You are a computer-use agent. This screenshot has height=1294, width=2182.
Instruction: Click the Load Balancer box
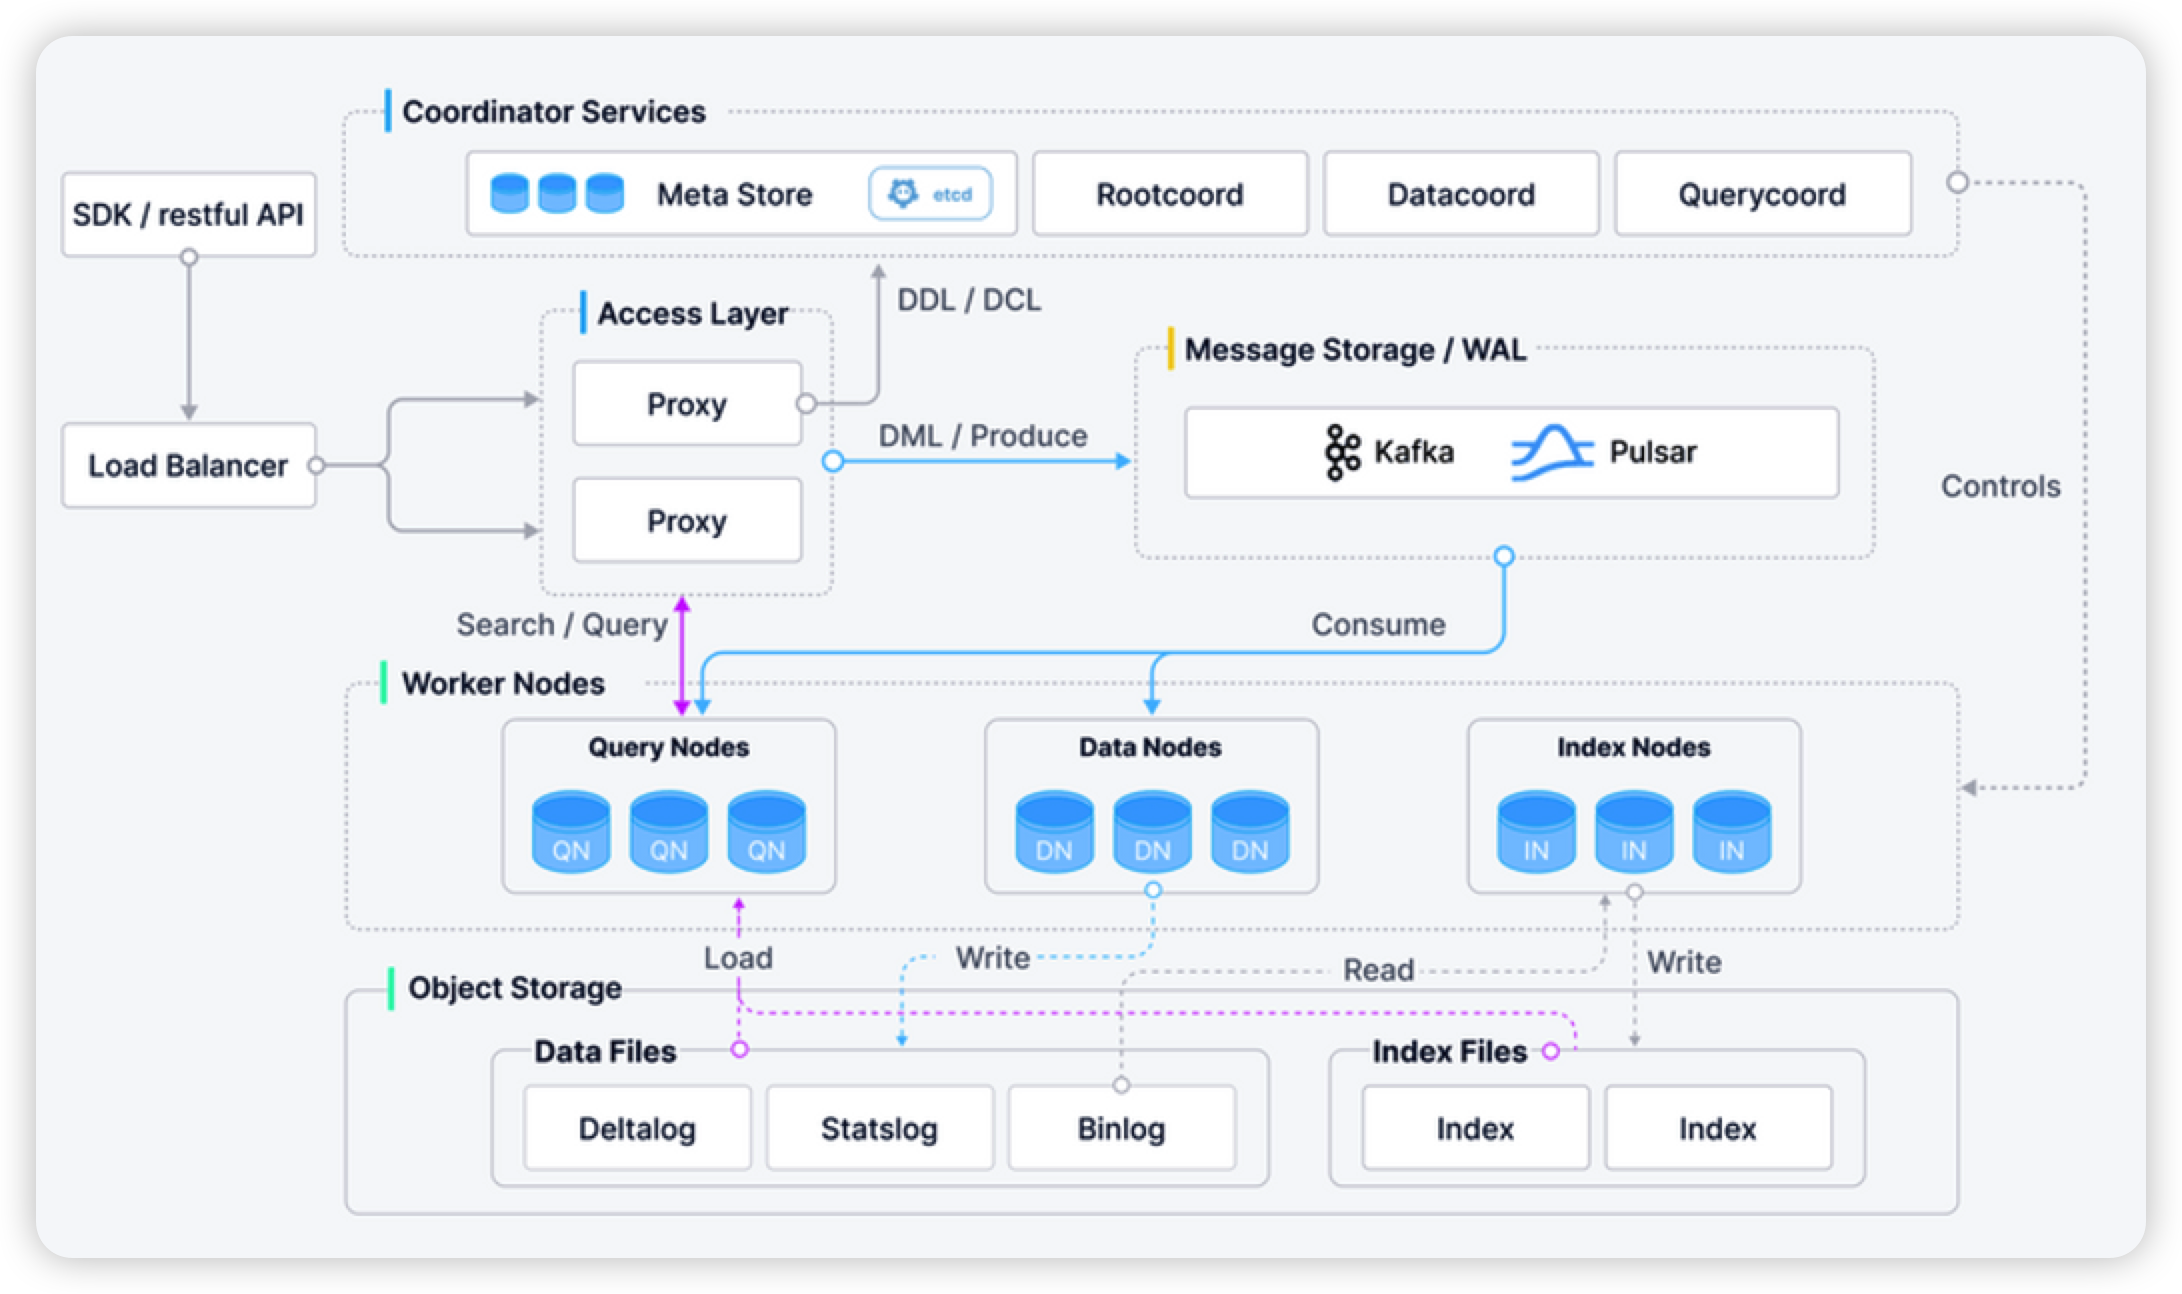pyautogui.click(x=188, y=466)
